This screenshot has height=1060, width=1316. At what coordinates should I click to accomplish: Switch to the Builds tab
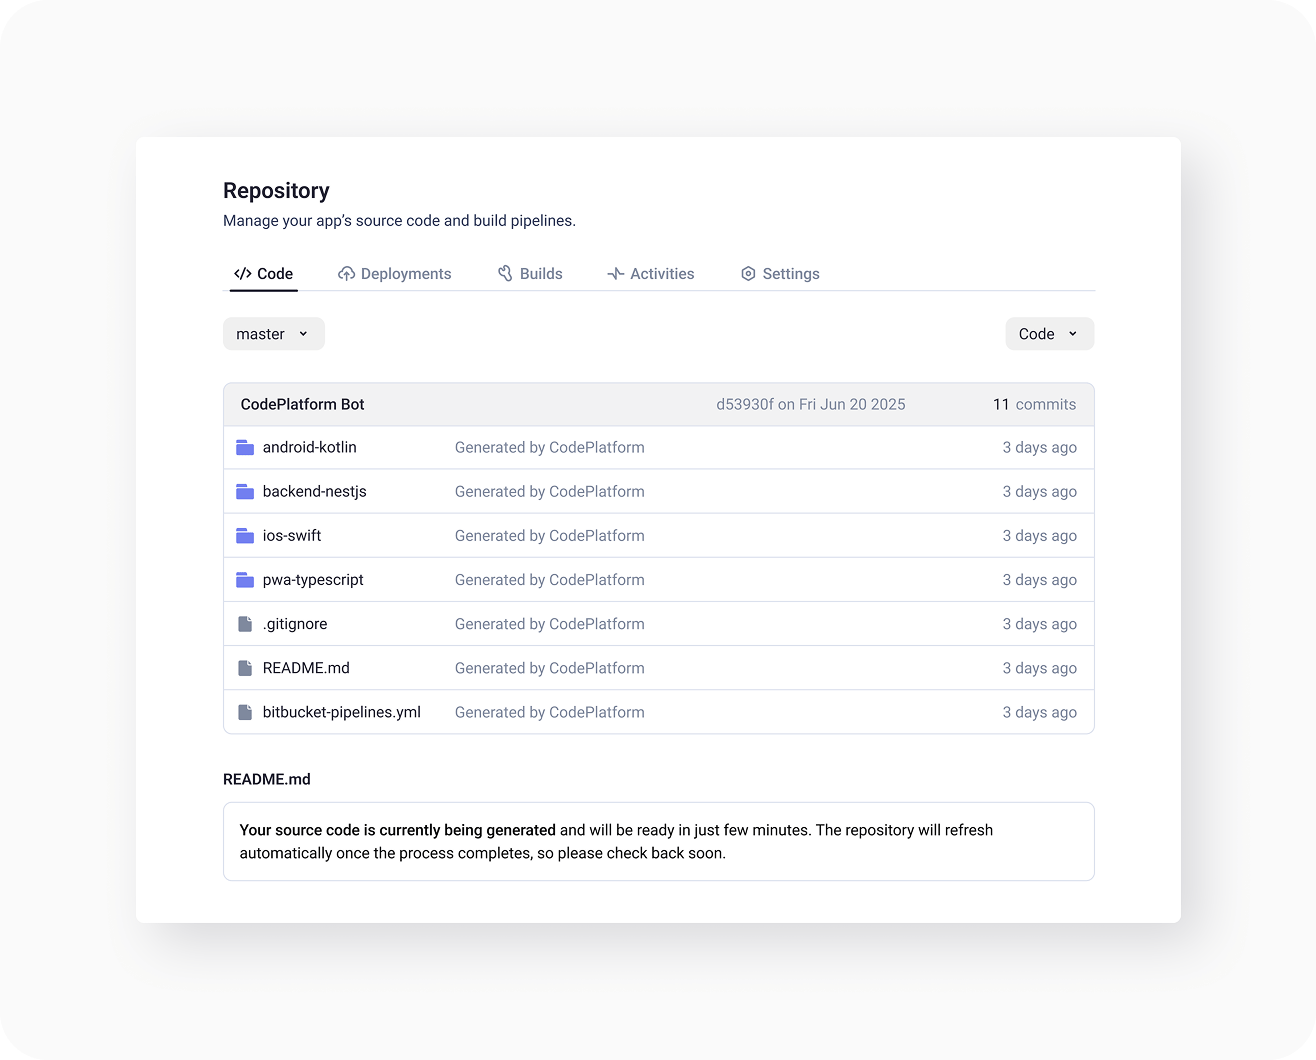pyautogui.click(x=530, y=274)
